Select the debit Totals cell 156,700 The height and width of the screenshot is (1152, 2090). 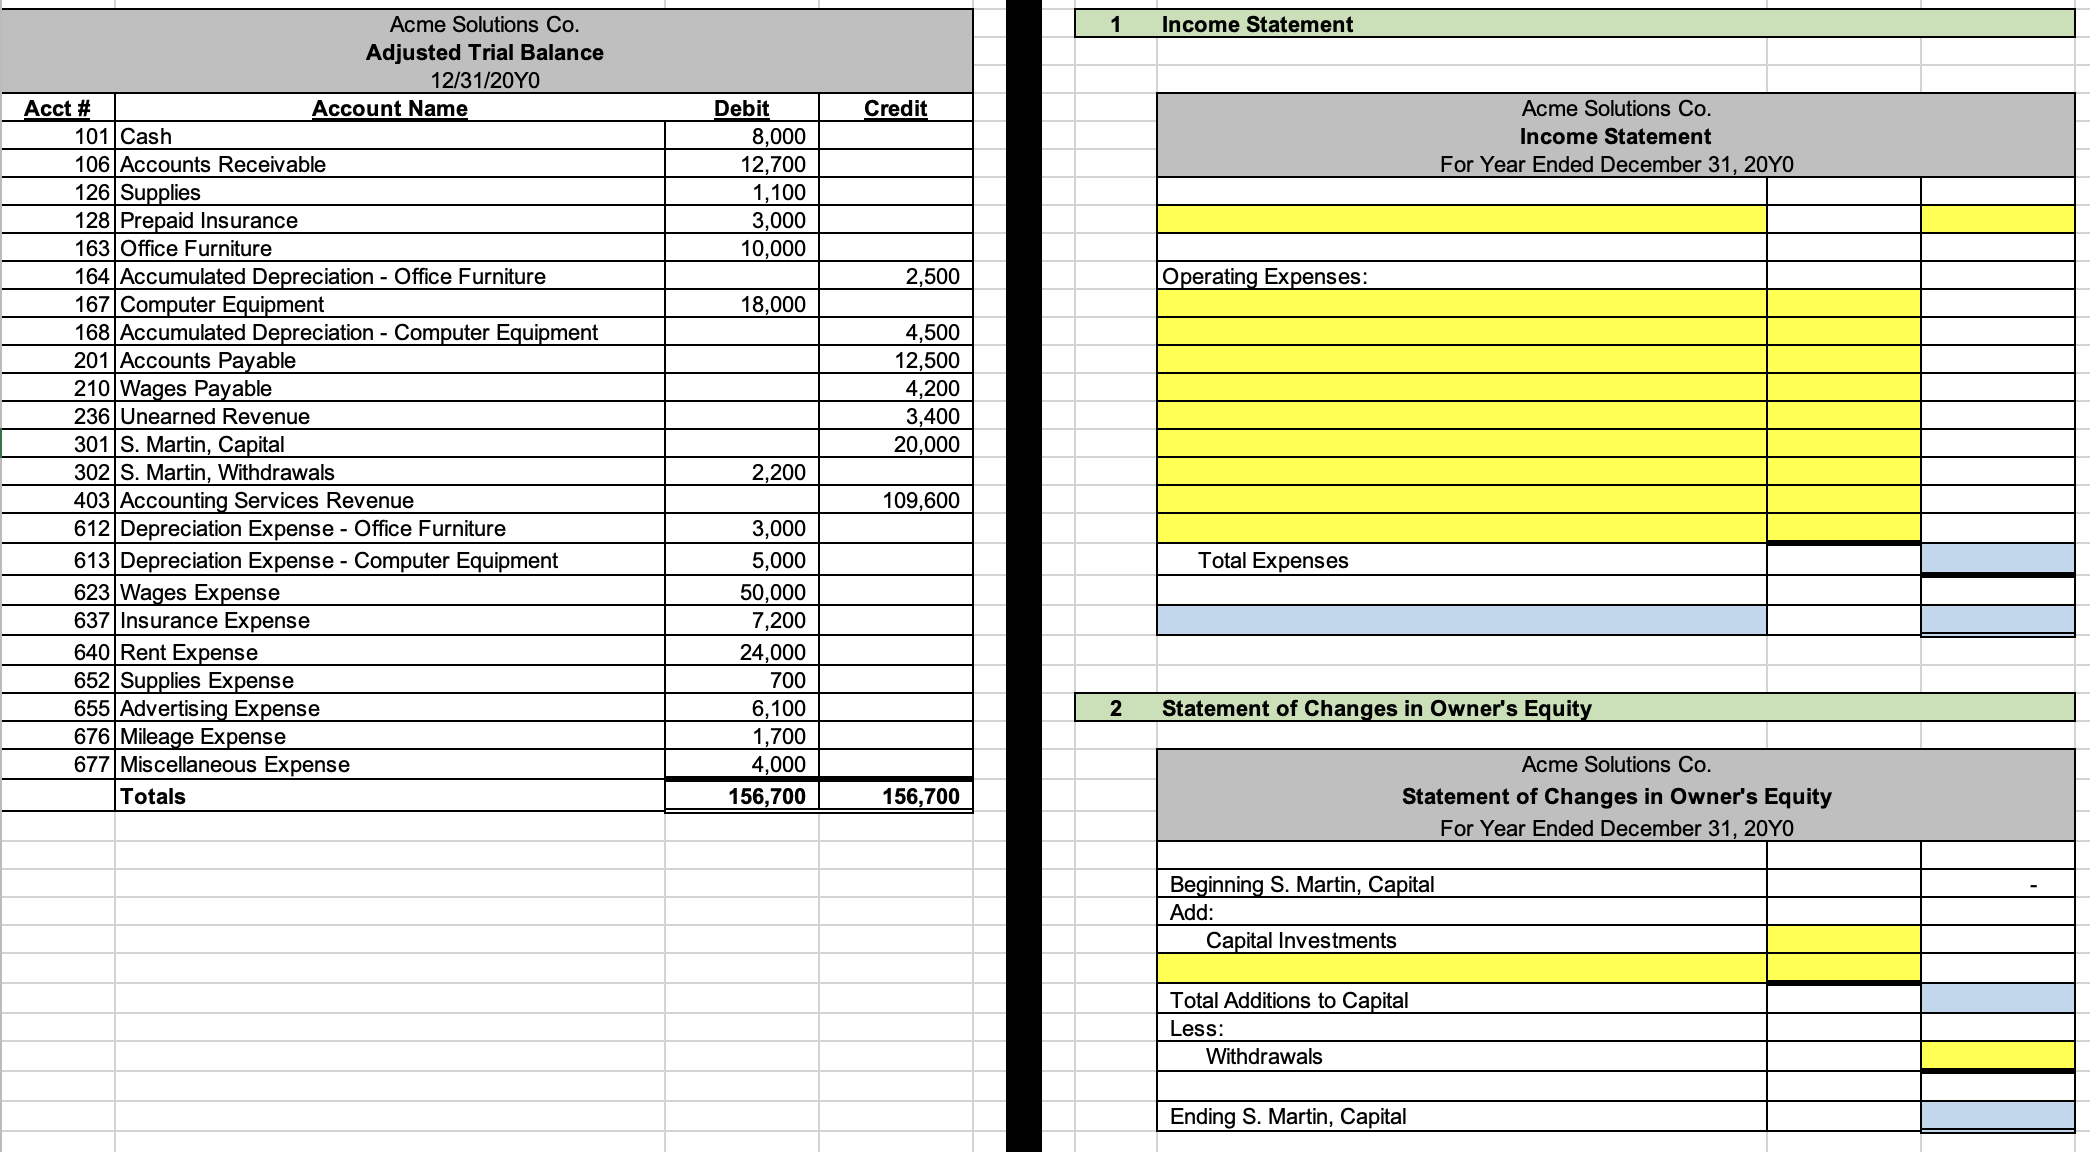742,796
